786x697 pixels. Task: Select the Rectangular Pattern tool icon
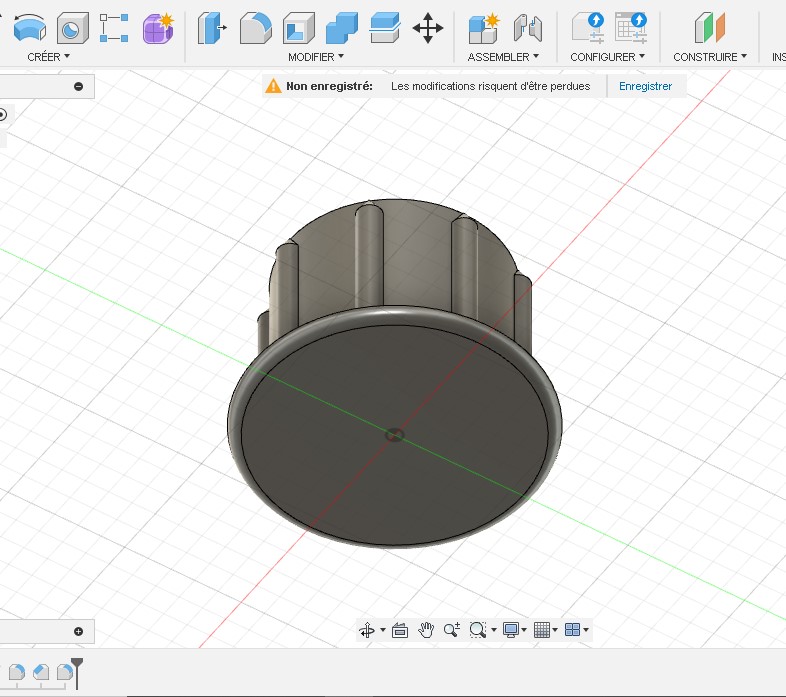pyautogui.click(x=114, y=28)
